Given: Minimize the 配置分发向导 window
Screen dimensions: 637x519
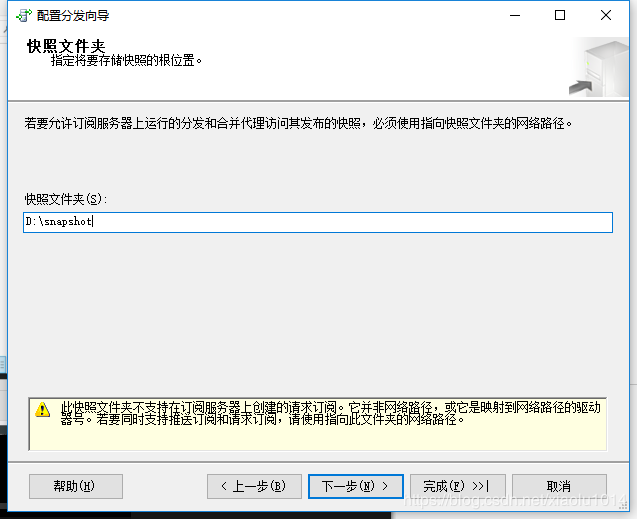Looking at the screenshot, I should coord(515,15).
